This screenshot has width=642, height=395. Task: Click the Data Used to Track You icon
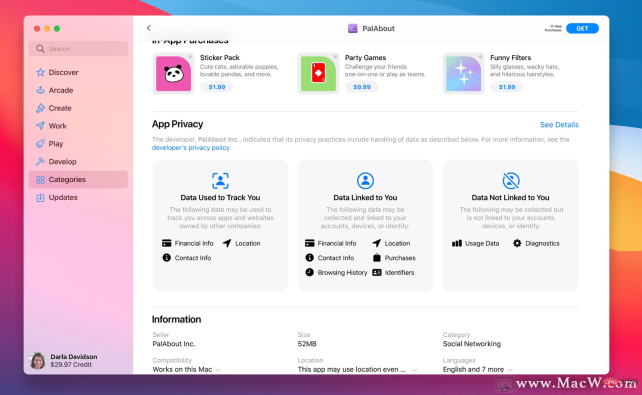tap(220, 181)
